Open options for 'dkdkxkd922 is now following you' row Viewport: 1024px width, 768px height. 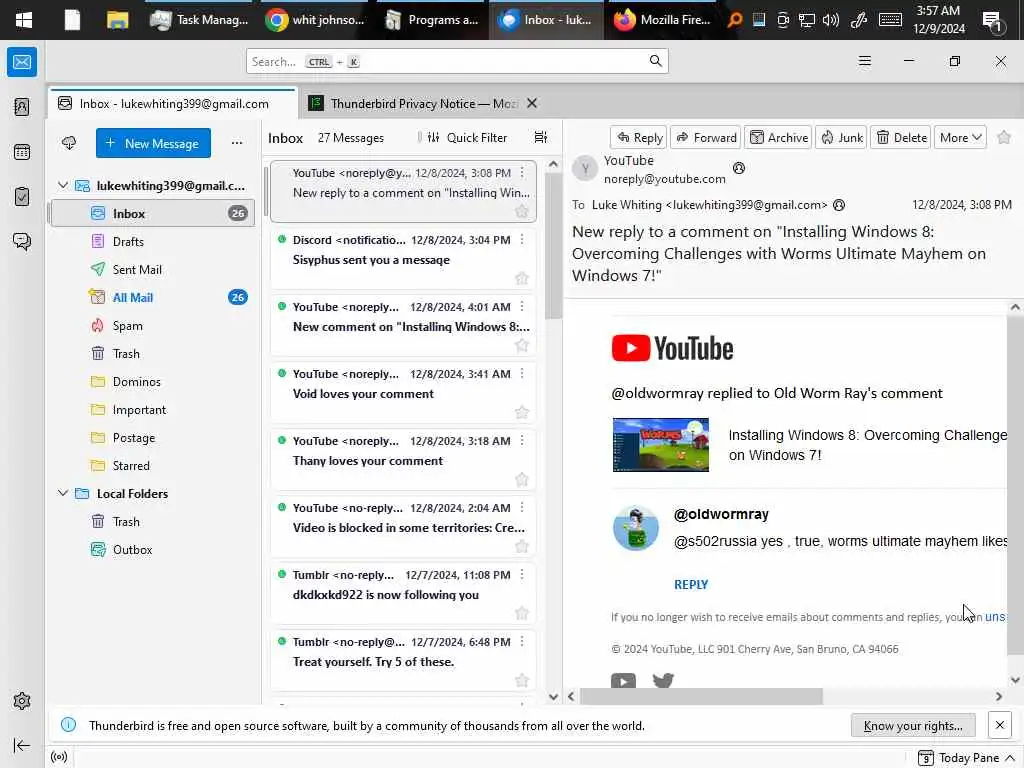[522, 575]
